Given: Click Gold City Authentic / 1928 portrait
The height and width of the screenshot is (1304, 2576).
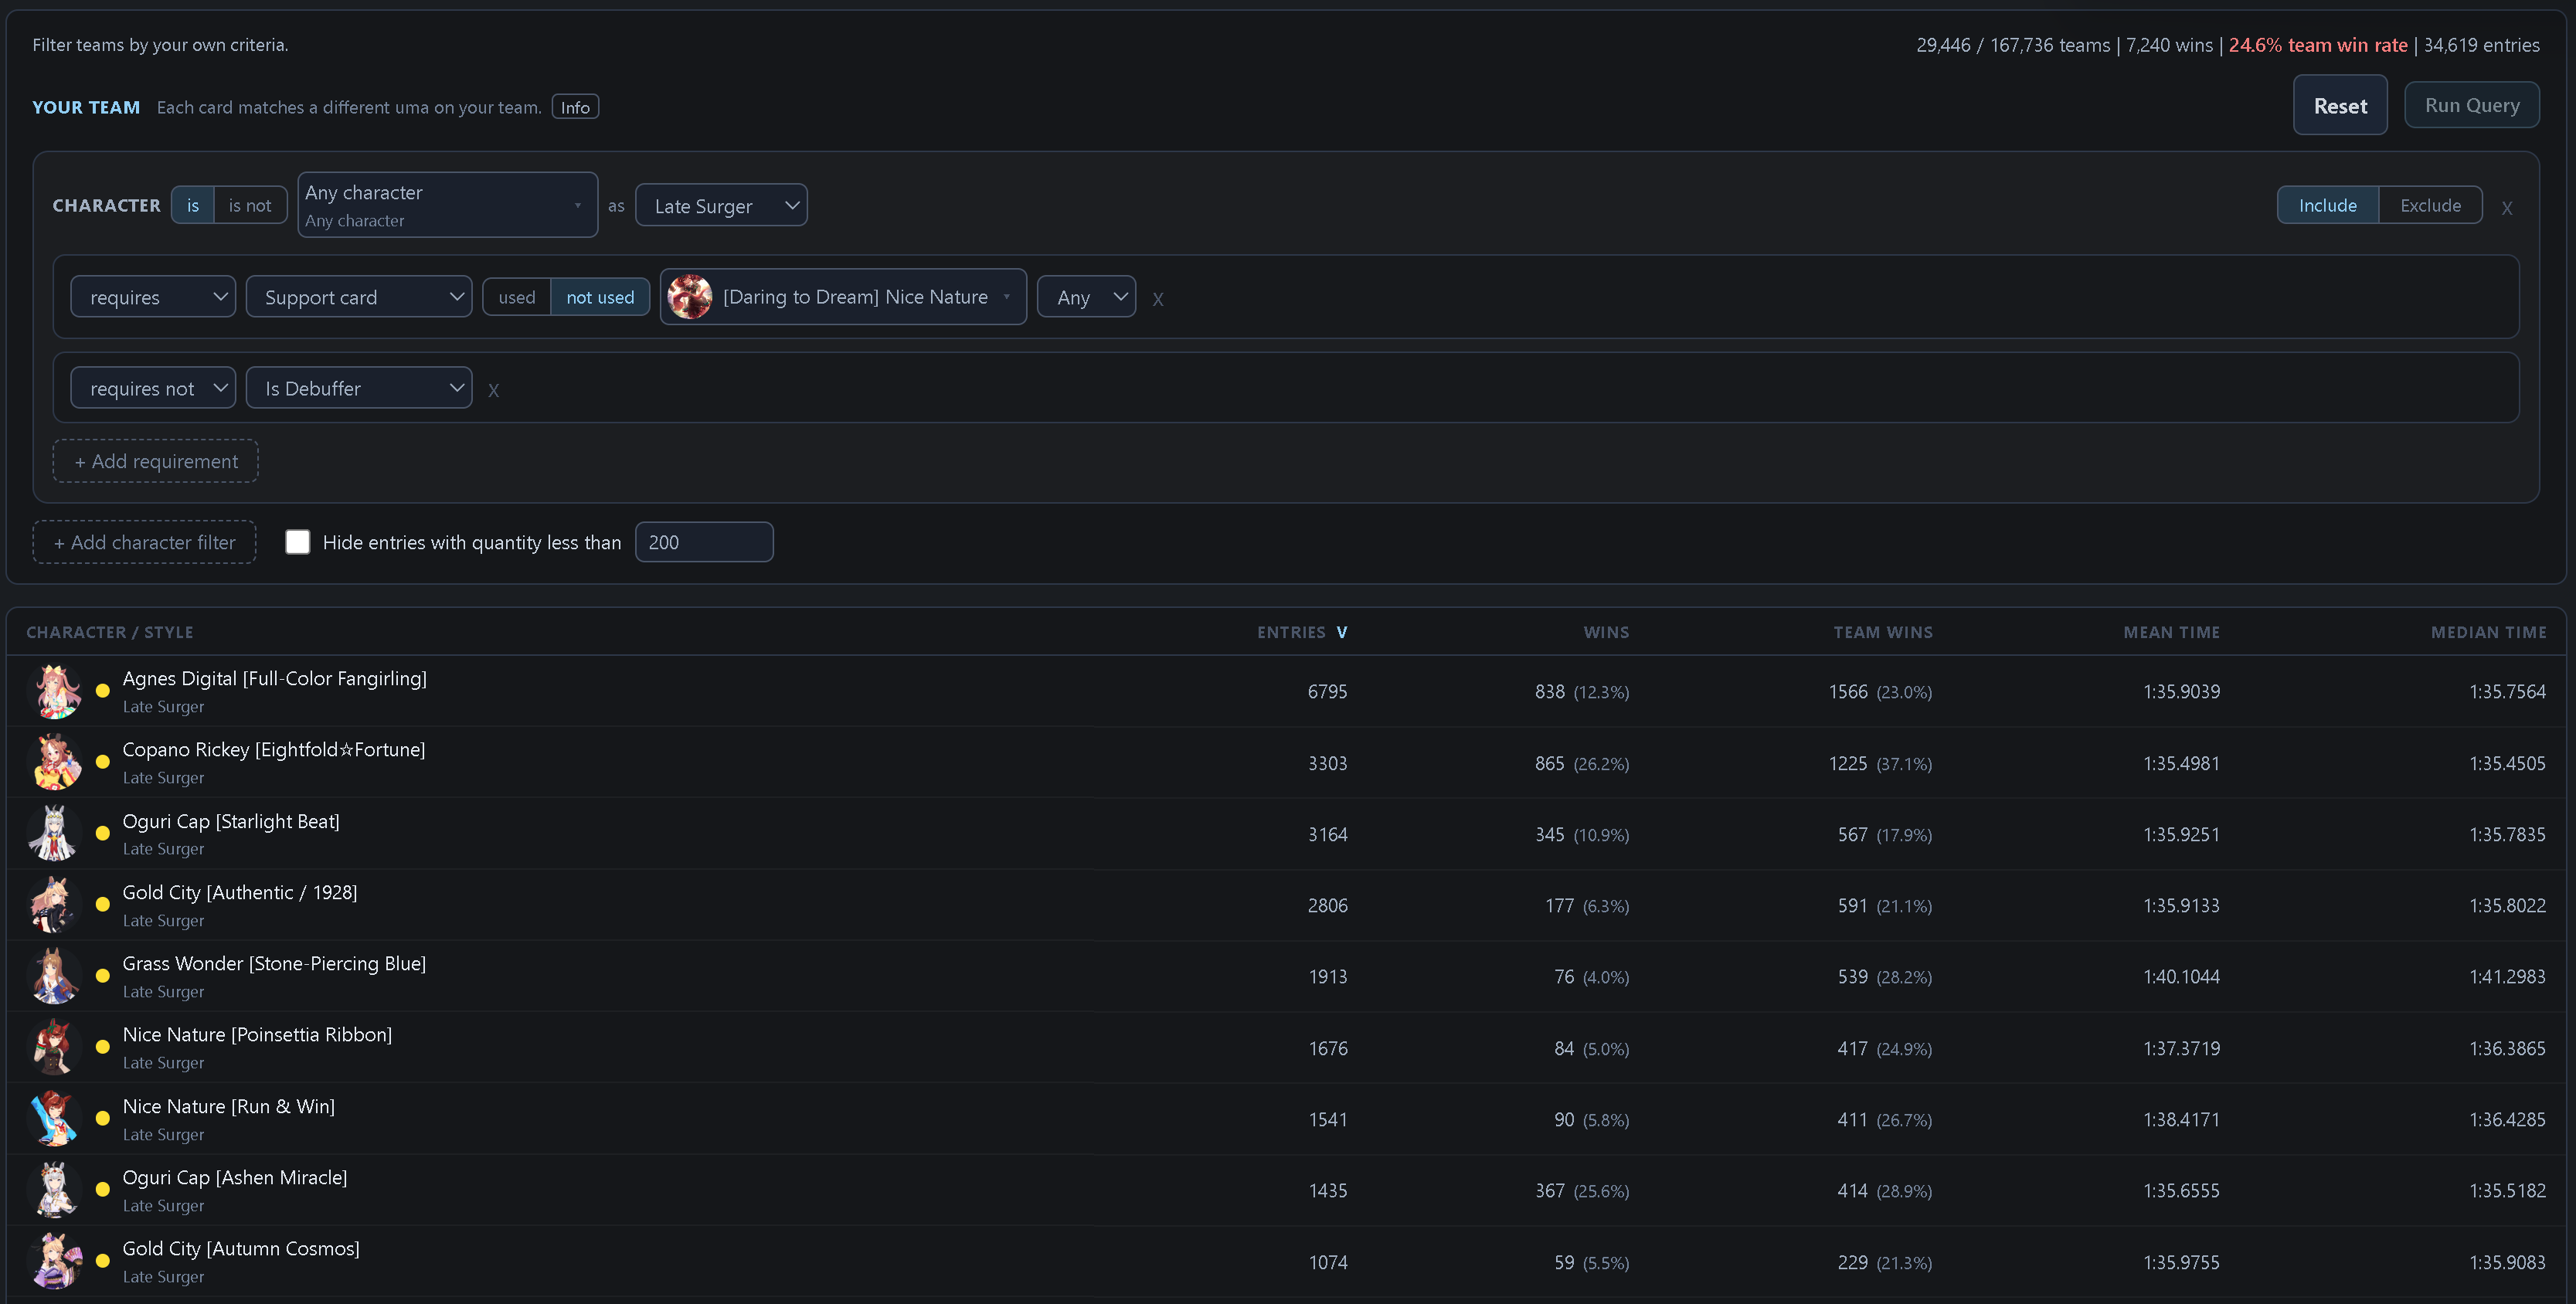Looking at the screenshot, I should [56, 905].
